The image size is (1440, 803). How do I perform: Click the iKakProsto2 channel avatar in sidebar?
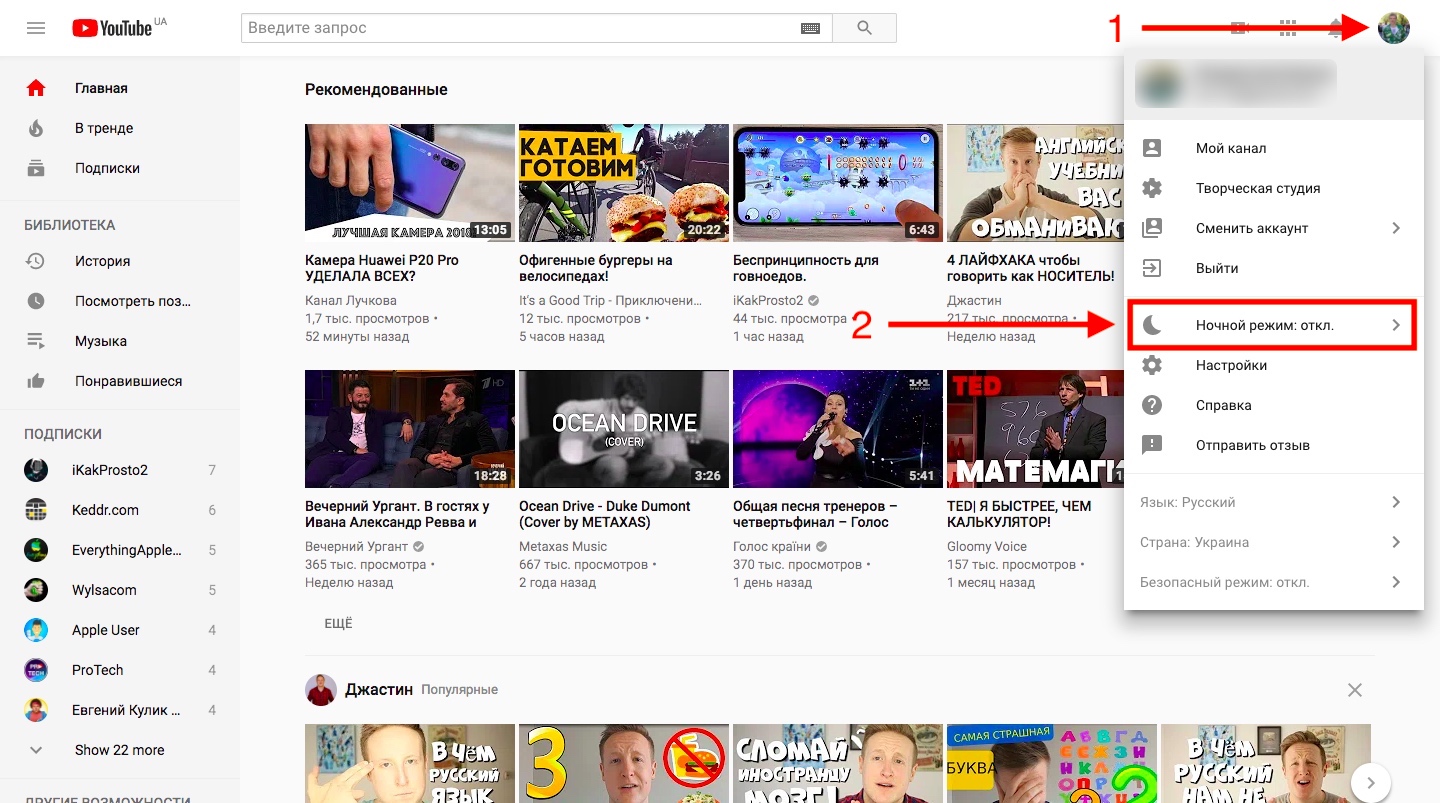[36, 470]
